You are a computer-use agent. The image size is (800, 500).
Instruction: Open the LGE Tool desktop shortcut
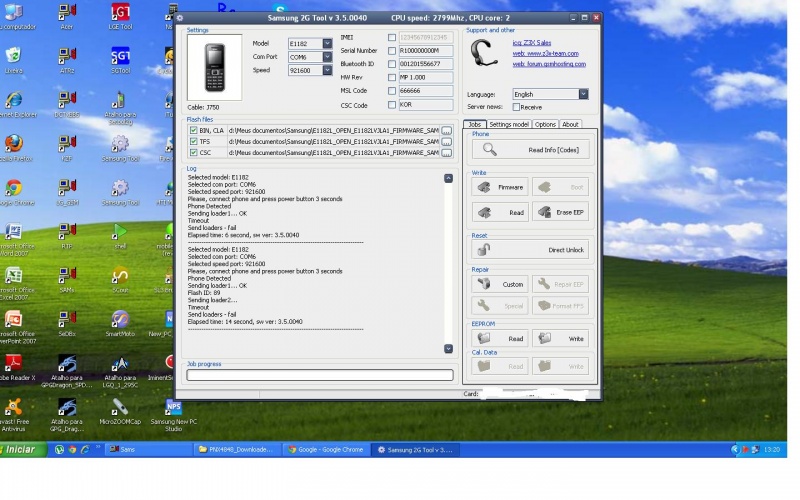tap(120, 16)
